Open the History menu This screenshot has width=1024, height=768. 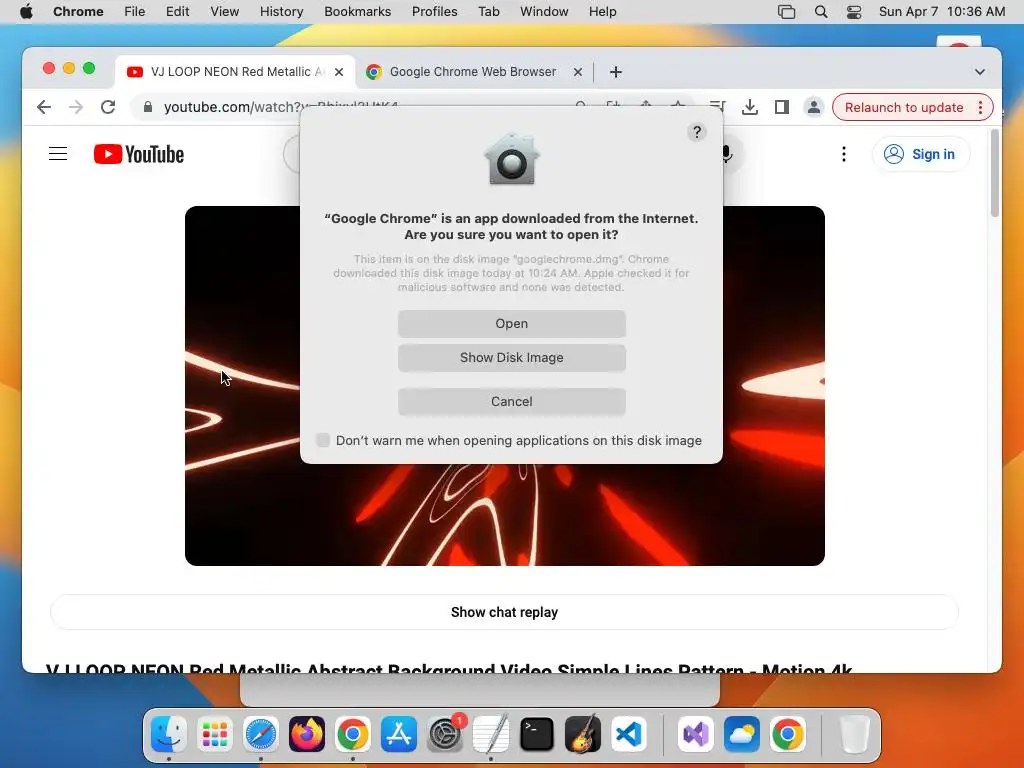pyautogui.click(x=281, y=12)
